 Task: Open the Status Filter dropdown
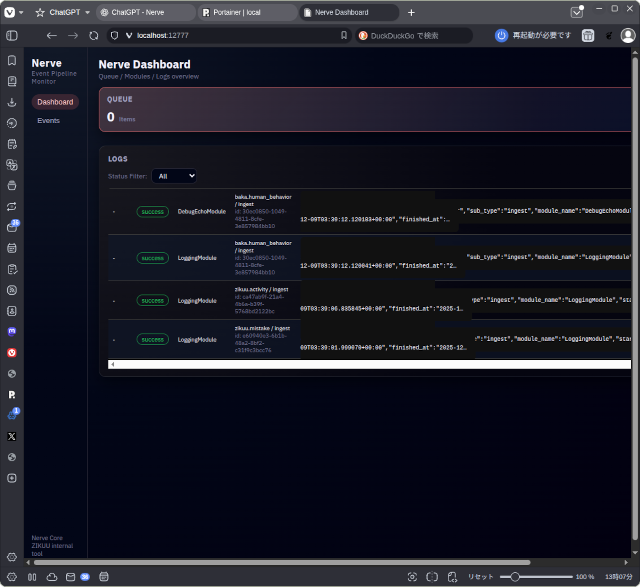(x=176, y=176)
